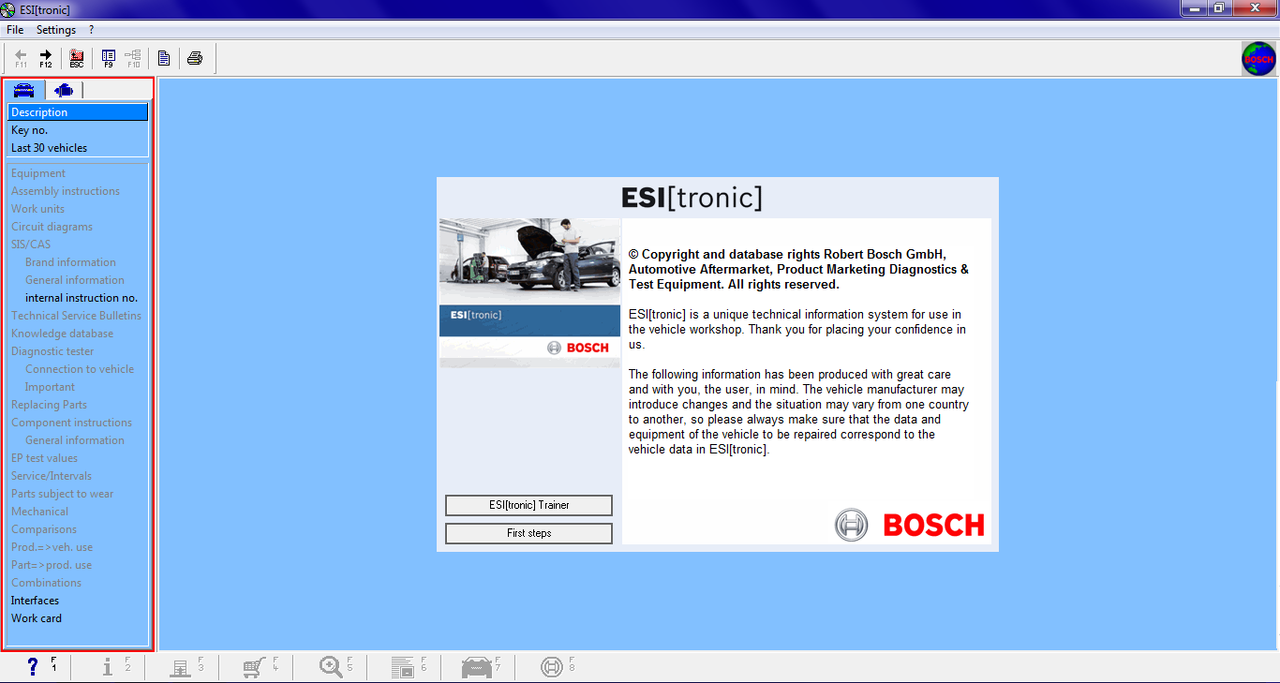
Task: Select Service/Intervals entry
Action: 51,476
